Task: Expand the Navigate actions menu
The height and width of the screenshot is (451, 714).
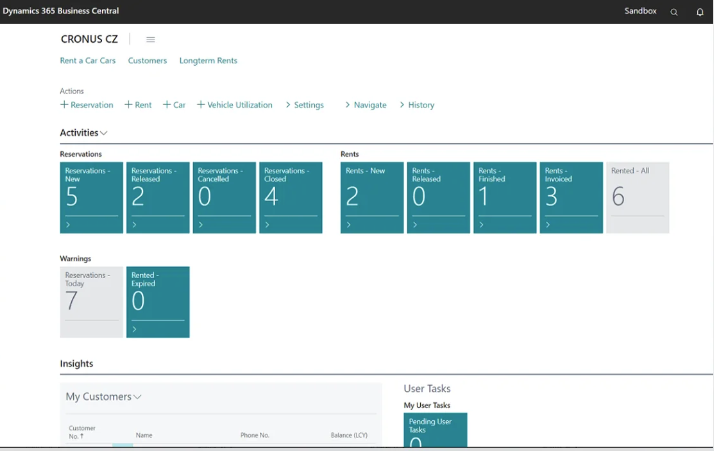Action: [x=366, y=105]
